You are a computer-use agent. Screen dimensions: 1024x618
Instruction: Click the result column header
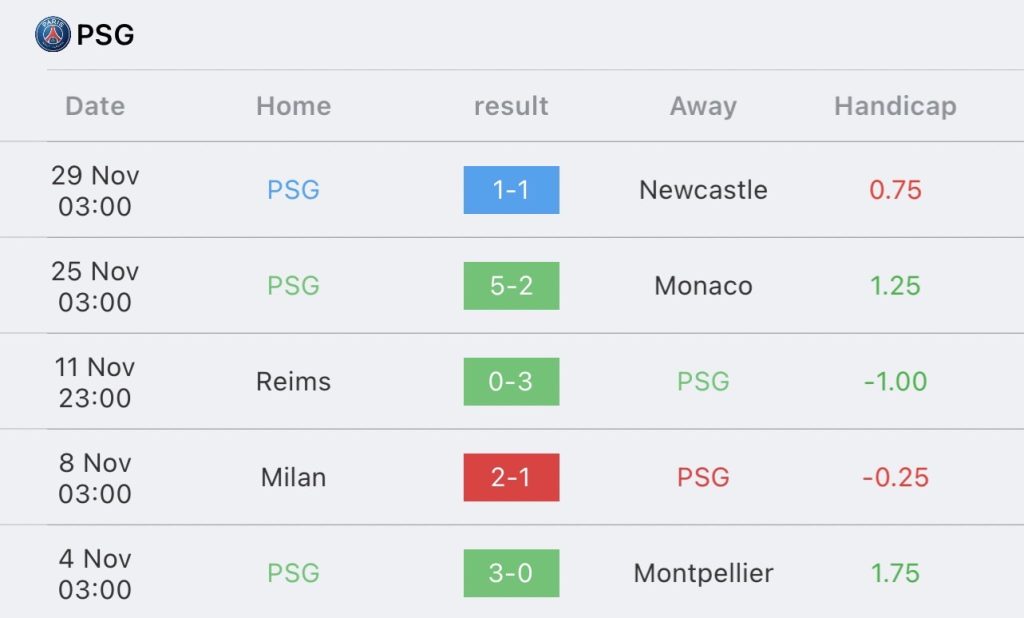click(511, 106)
